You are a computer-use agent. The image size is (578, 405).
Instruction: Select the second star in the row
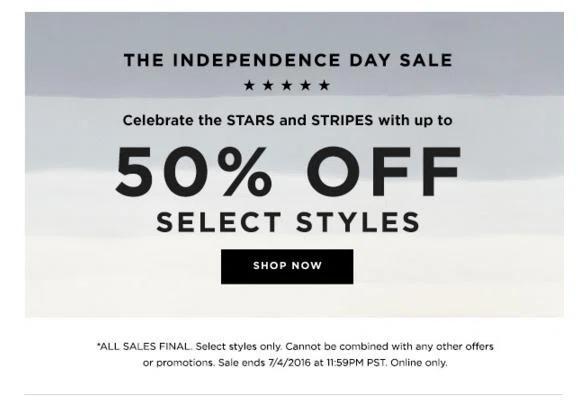click(x=268, y=85)
